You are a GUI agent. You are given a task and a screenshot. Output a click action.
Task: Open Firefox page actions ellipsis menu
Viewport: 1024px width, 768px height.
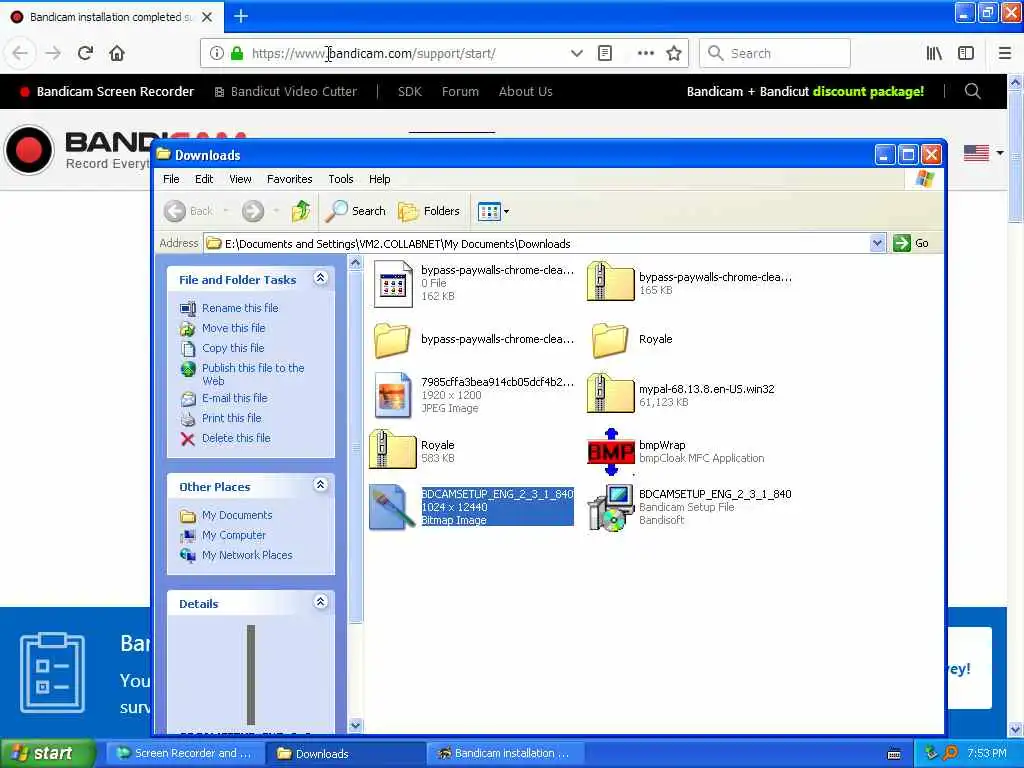pyautogui.click(x=645, y=53)
